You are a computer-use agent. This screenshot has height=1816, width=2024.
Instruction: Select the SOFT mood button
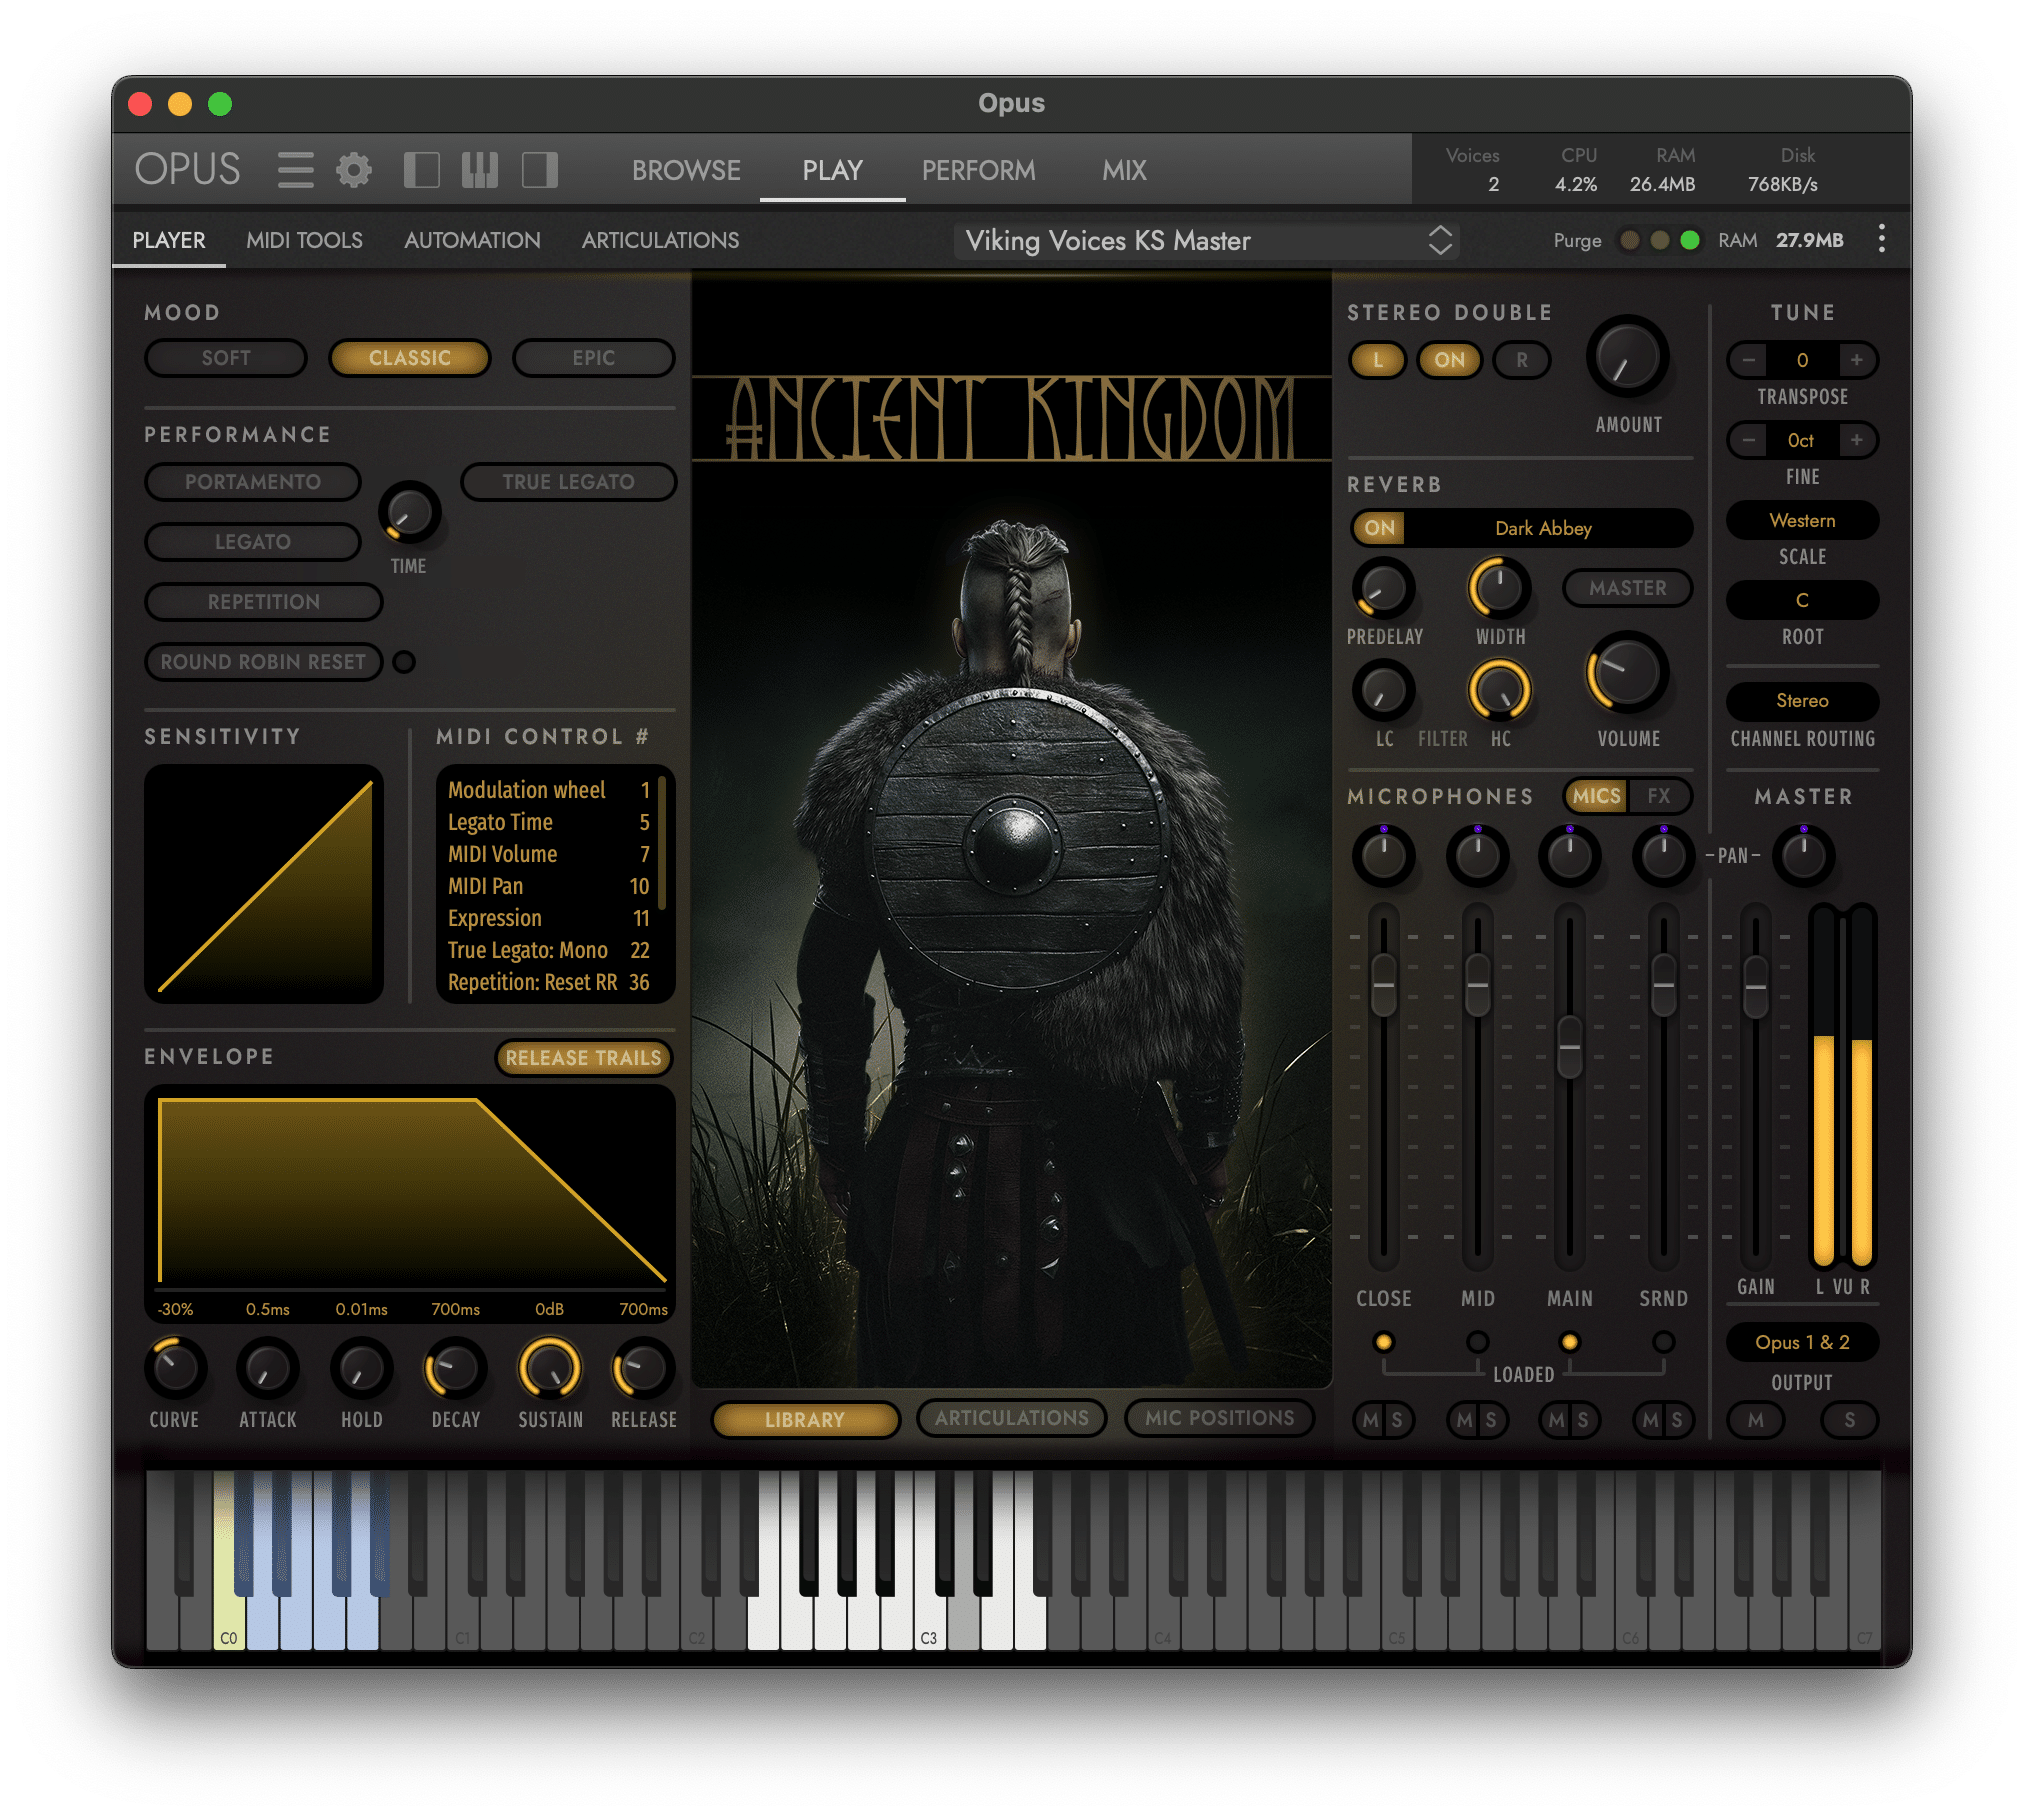coord(226,358)
